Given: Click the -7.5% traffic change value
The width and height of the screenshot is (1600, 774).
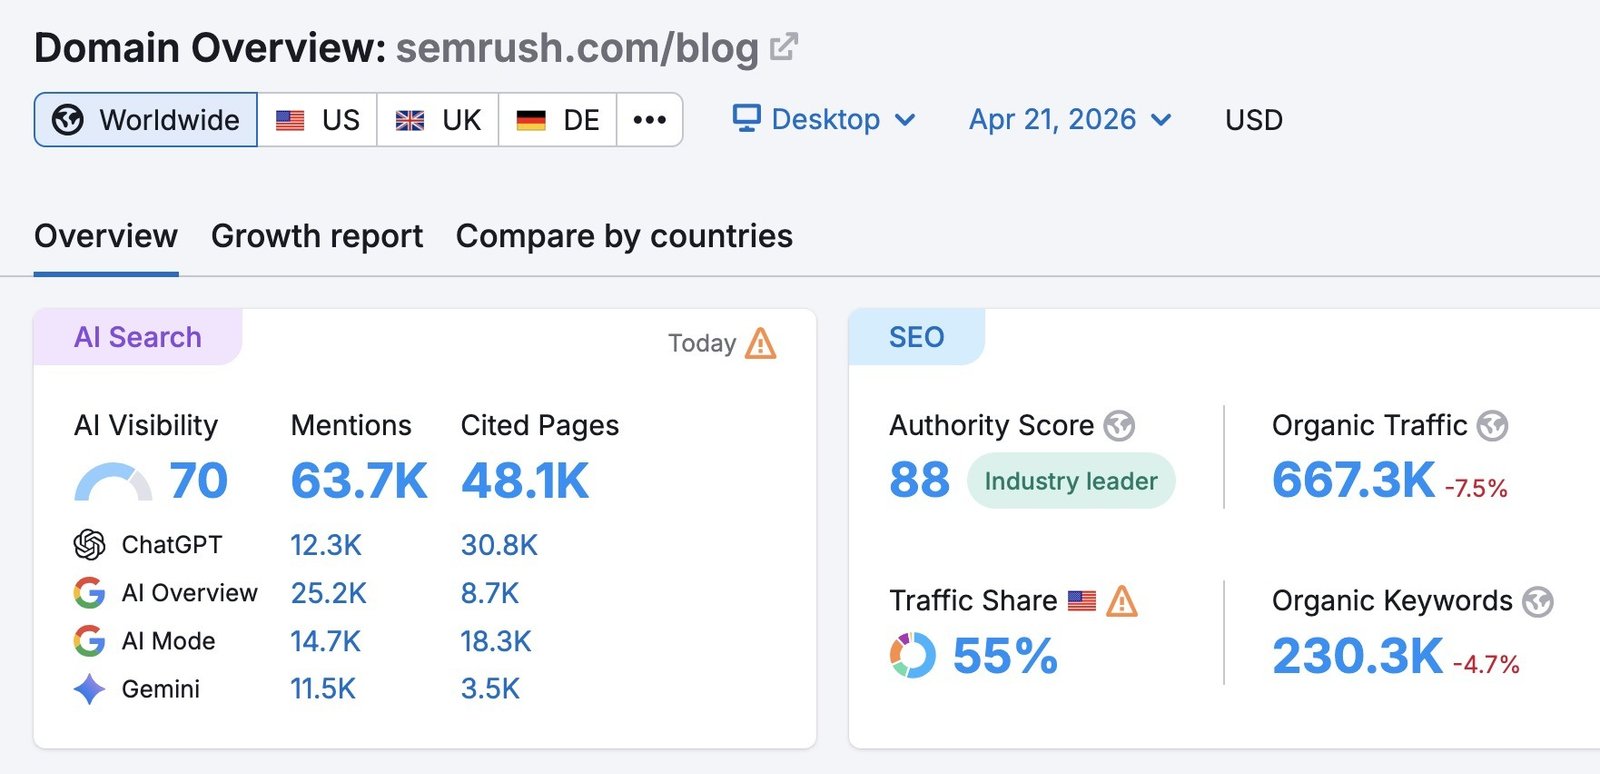Looking at the screenshot, I should coord(1476,488).
